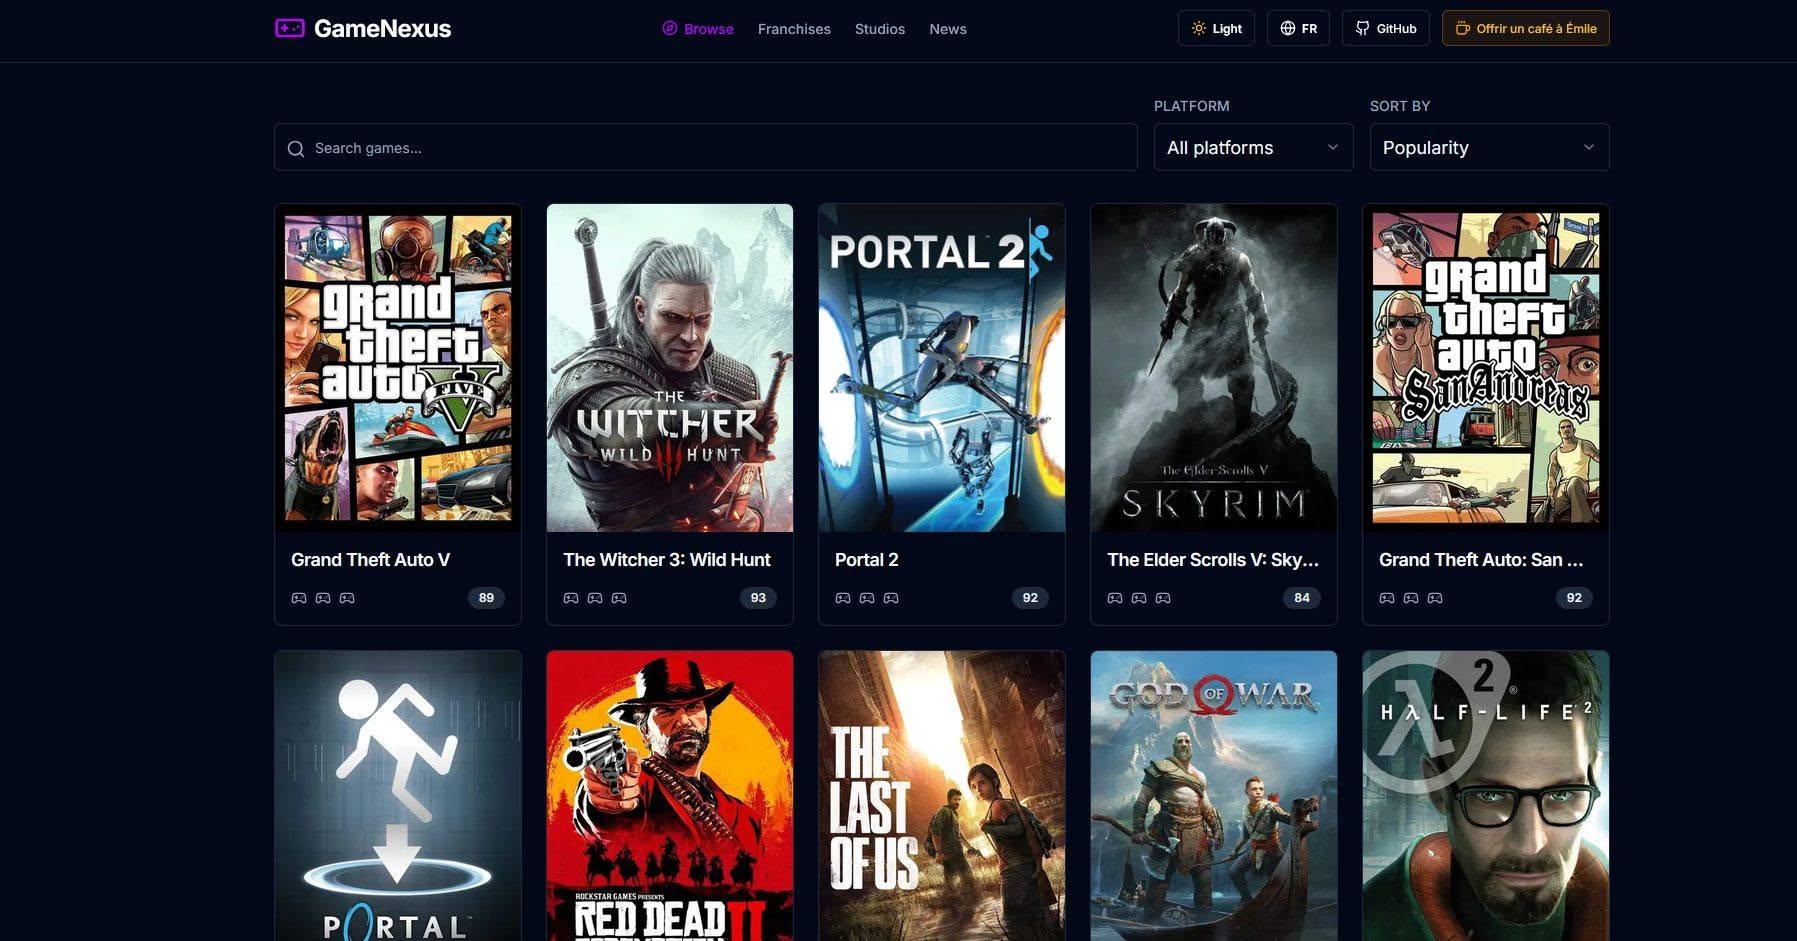Open the Portal cover in second row
Screen dimensions: 1797x941
pos(398,796)
